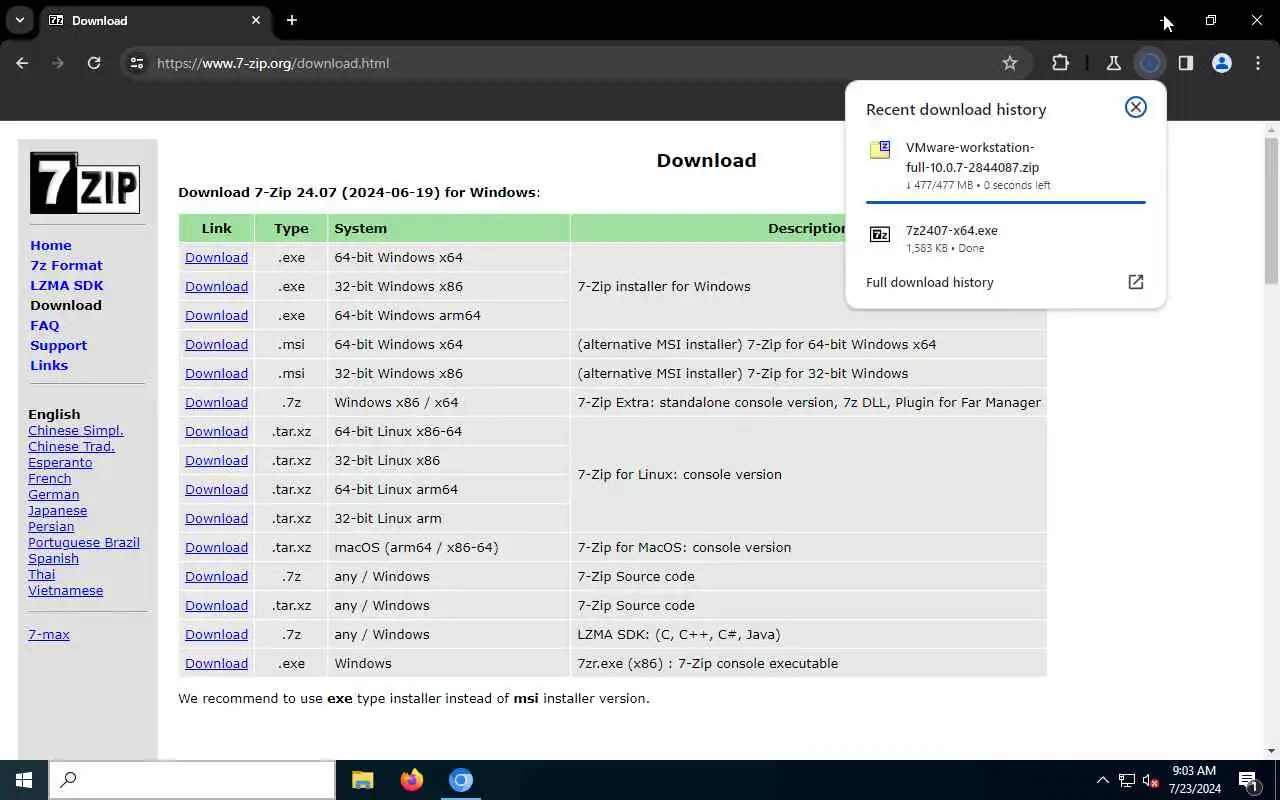
Task: Switch language to Spanish
Action: coord(53,558)
